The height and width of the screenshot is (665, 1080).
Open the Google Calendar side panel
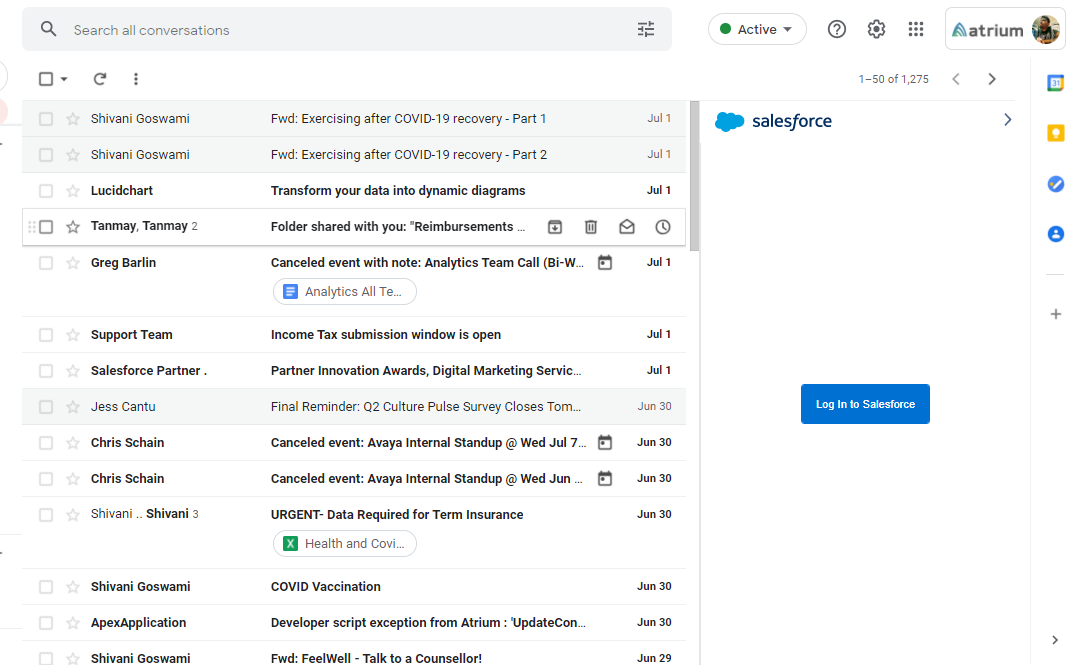pos(1055,83)
